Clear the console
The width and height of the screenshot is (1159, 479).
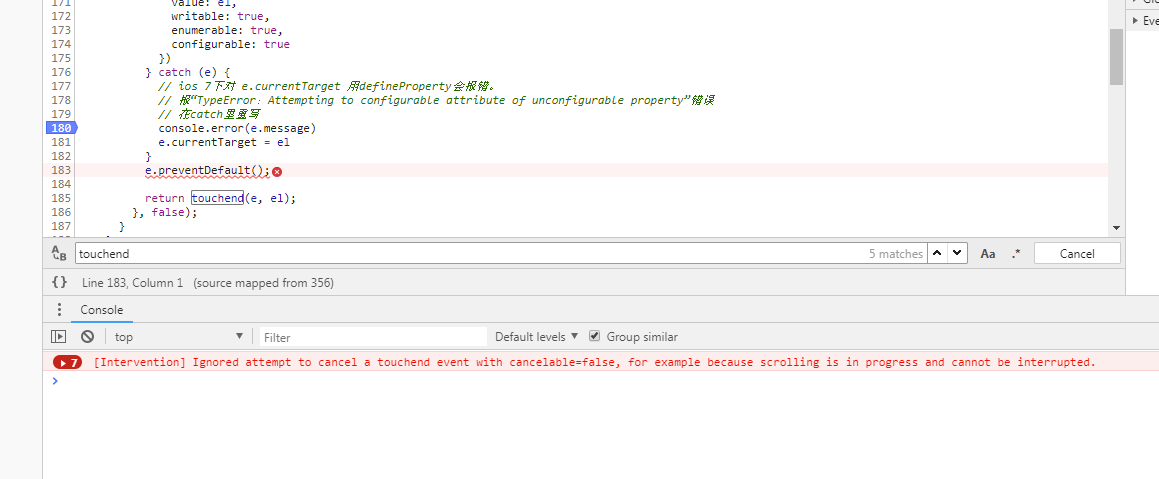87,336
